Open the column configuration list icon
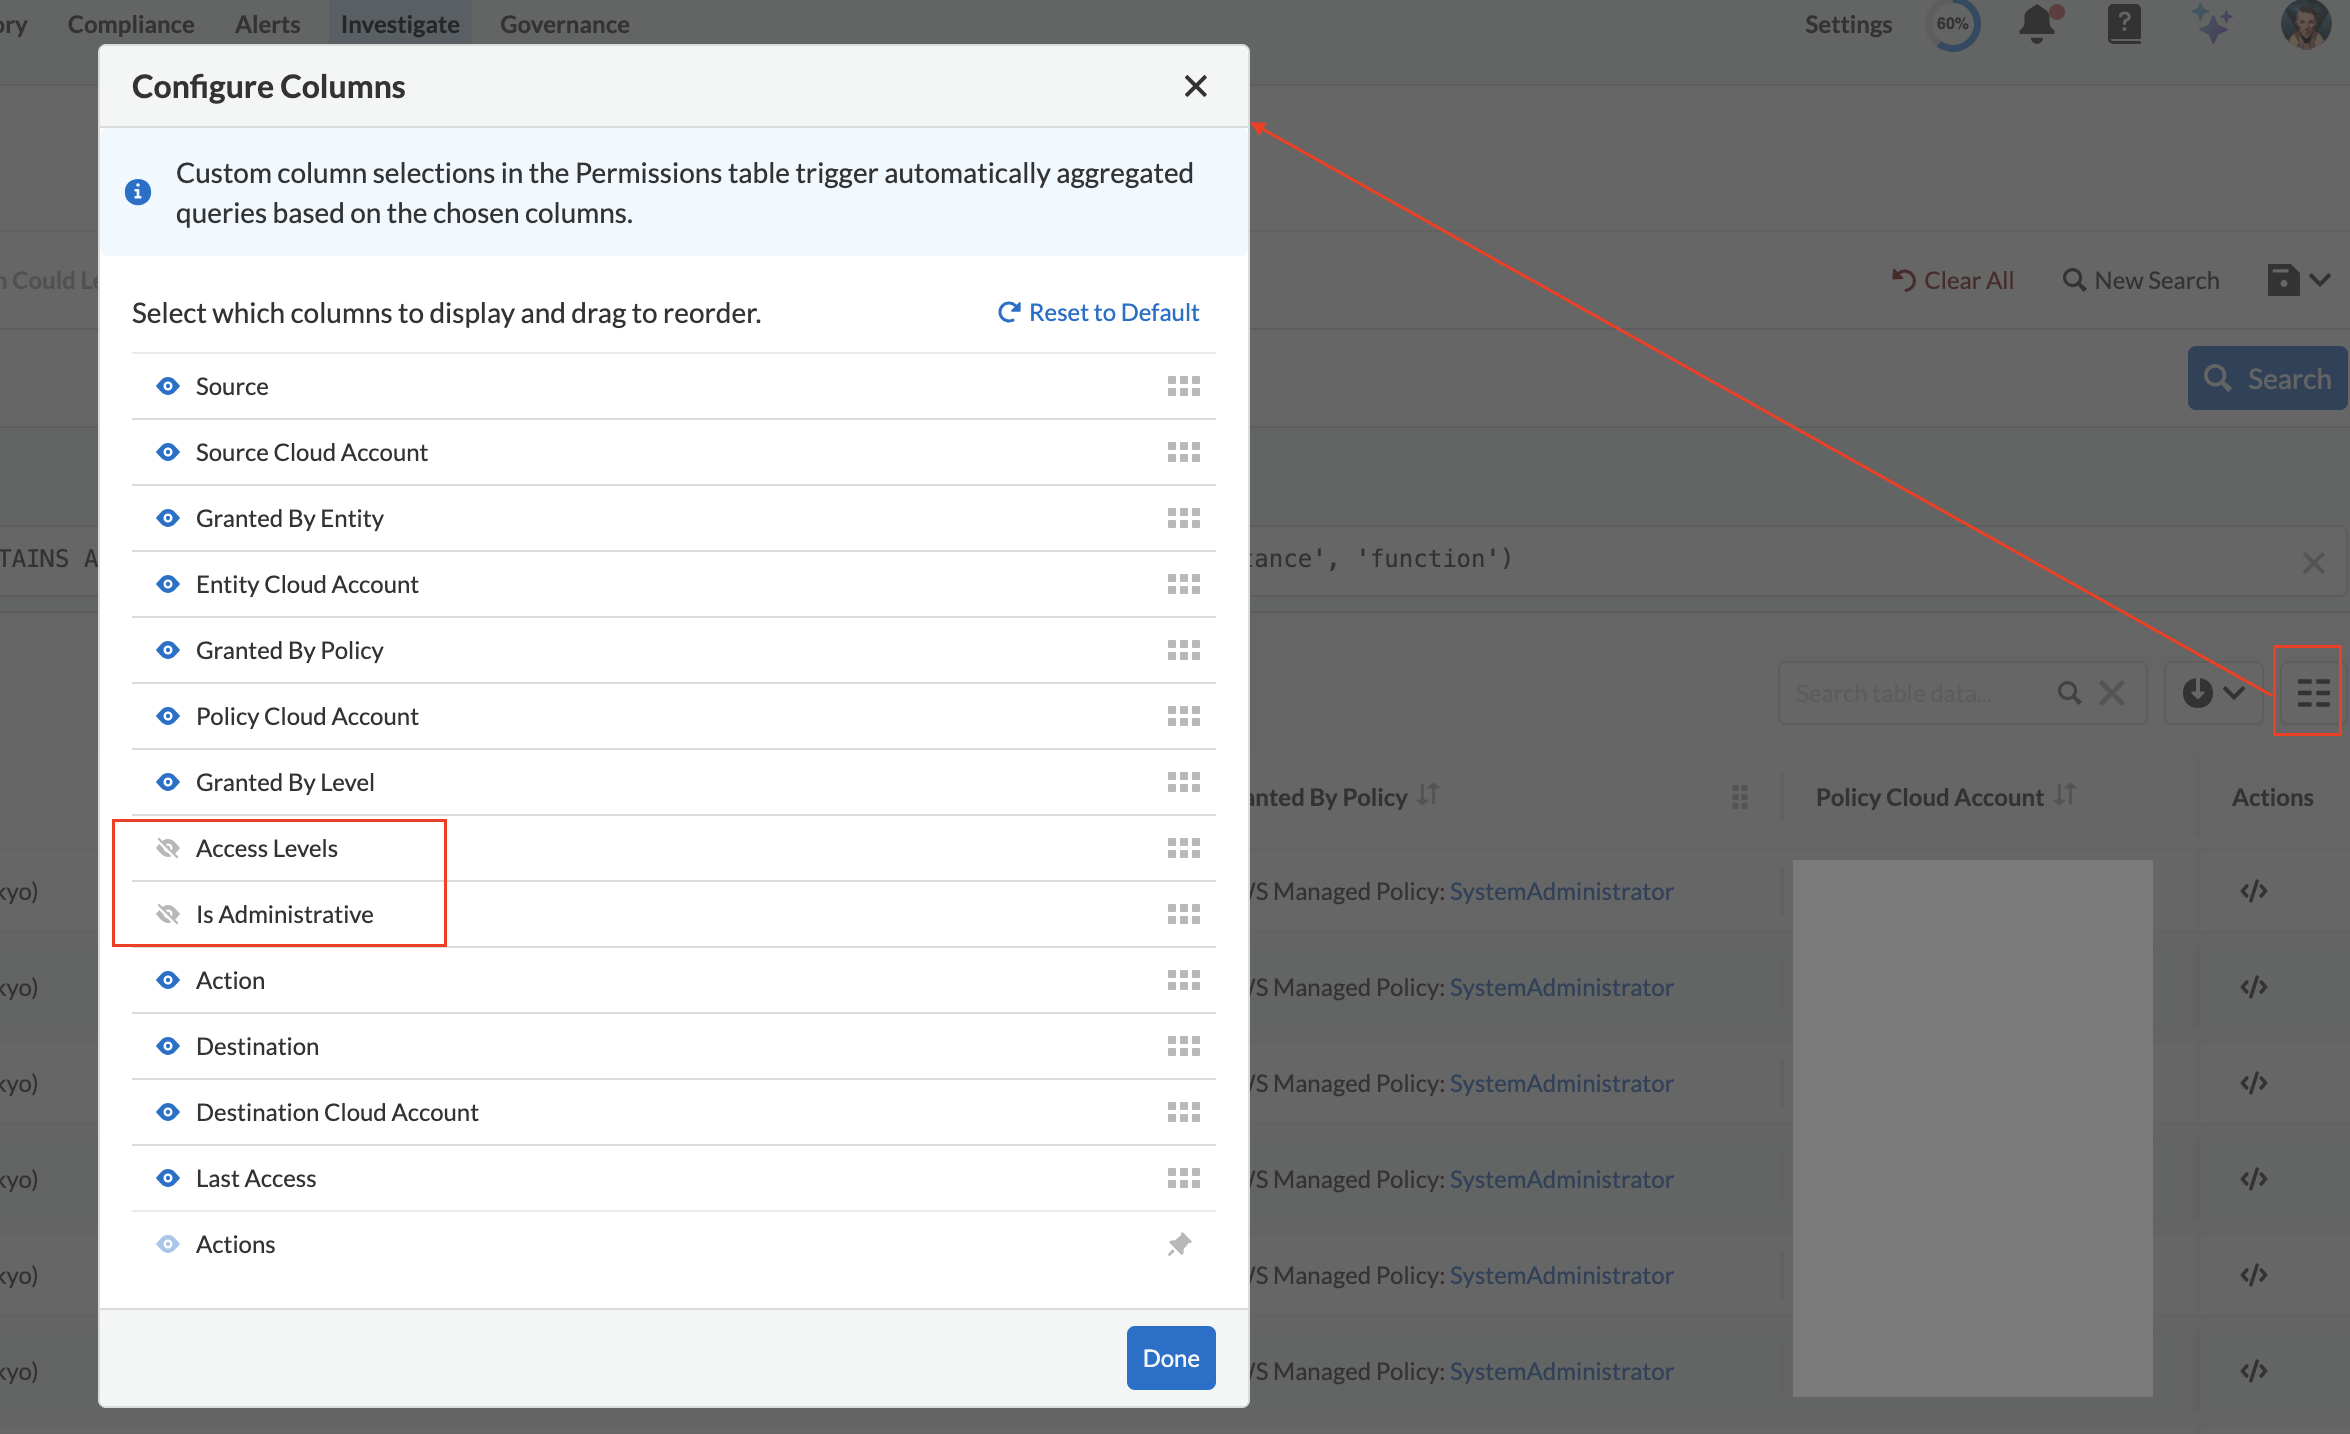 point(2312,692)
